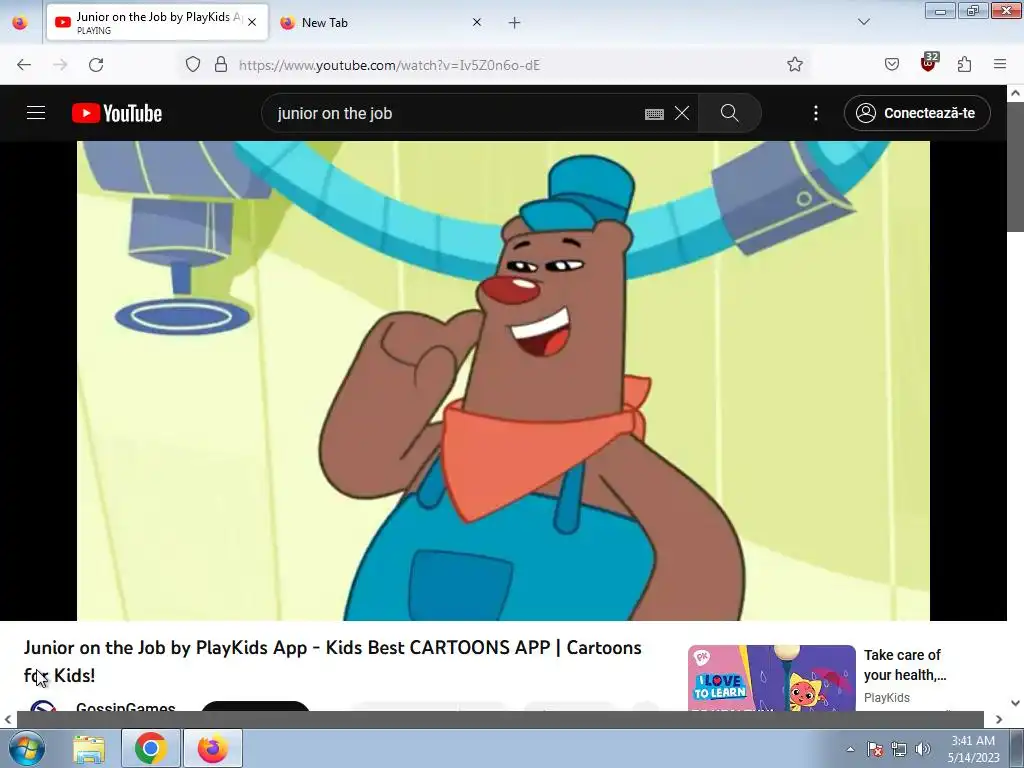This screenshot has width=1024, height=768.
Task: Open the network status tray icon
Action: tap(899, 749)
